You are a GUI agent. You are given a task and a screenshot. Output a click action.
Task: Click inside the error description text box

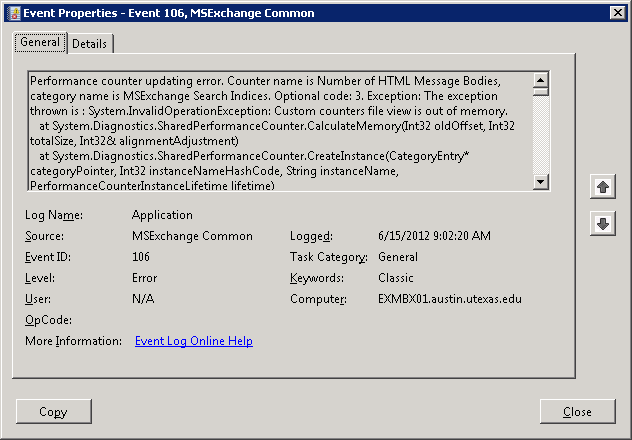pos(270,130)
